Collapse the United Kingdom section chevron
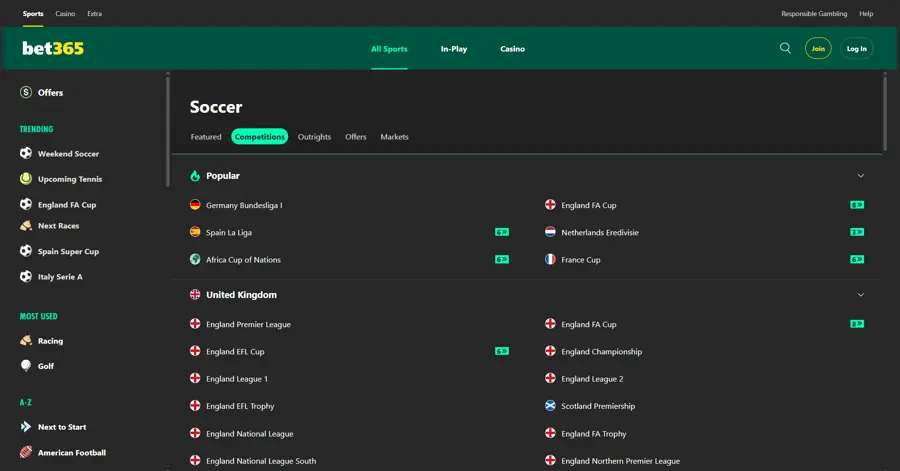 pyautogui.click(x=860, y=295)
